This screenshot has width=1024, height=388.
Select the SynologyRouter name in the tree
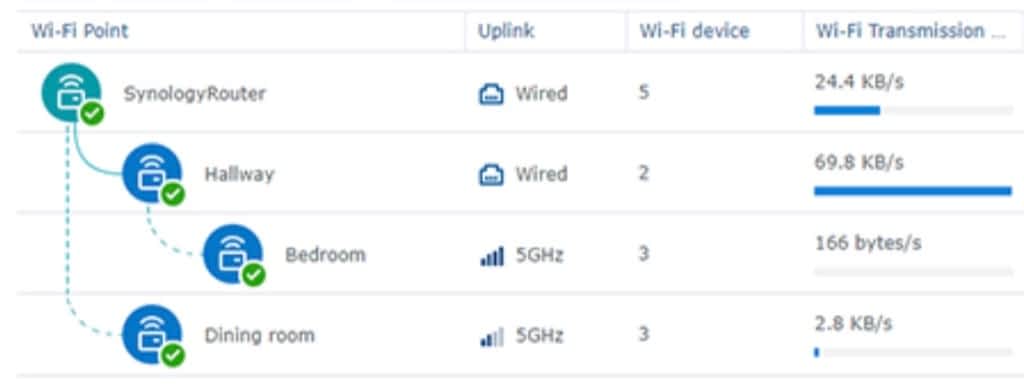tap(195, 93)
